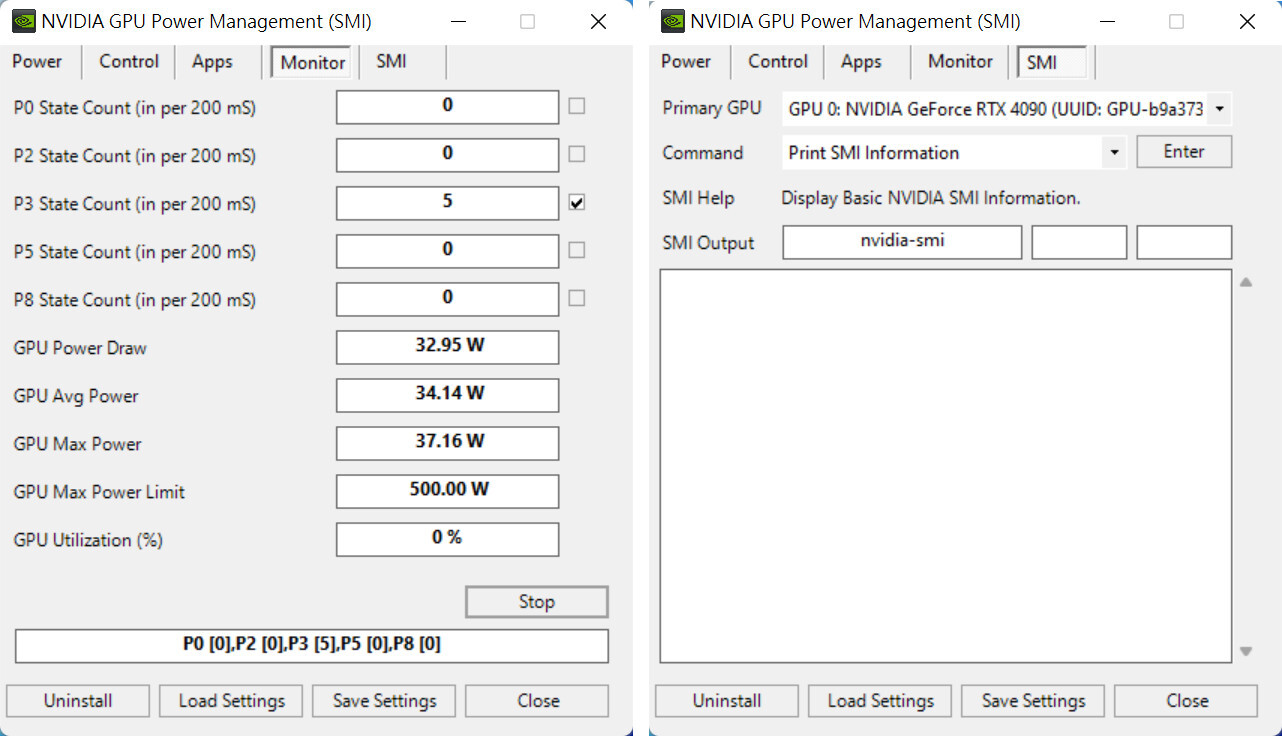Enable the P0 State Count checkbox
This screenshot has width=1282, height=736.
(577, 105)
